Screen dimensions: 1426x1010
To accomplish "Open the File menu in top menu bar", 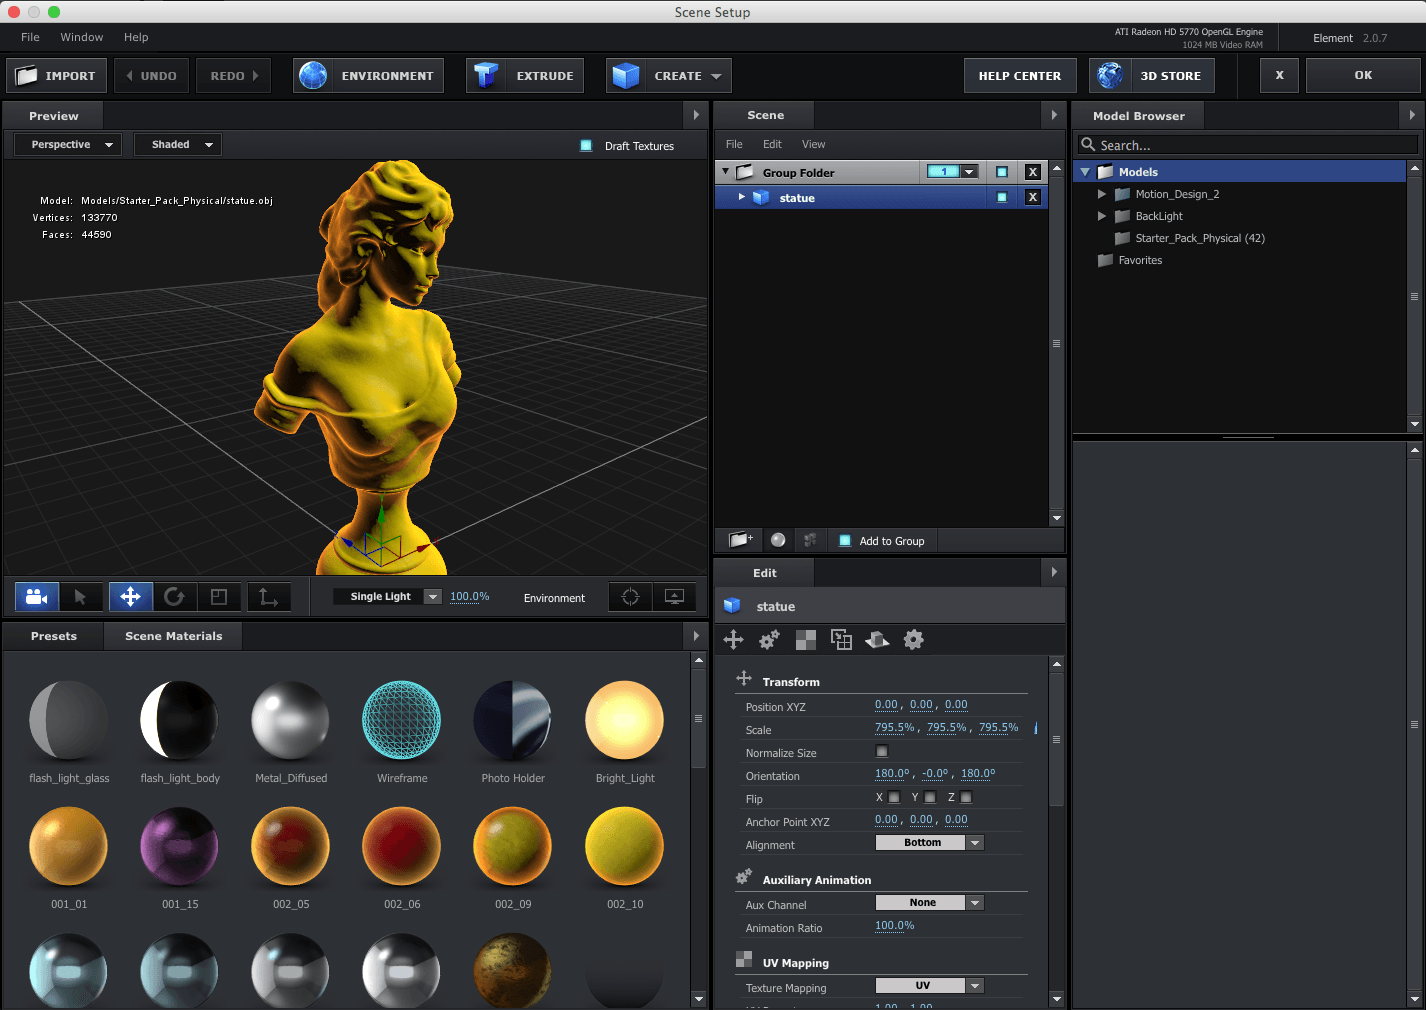I will coord(31,37).
